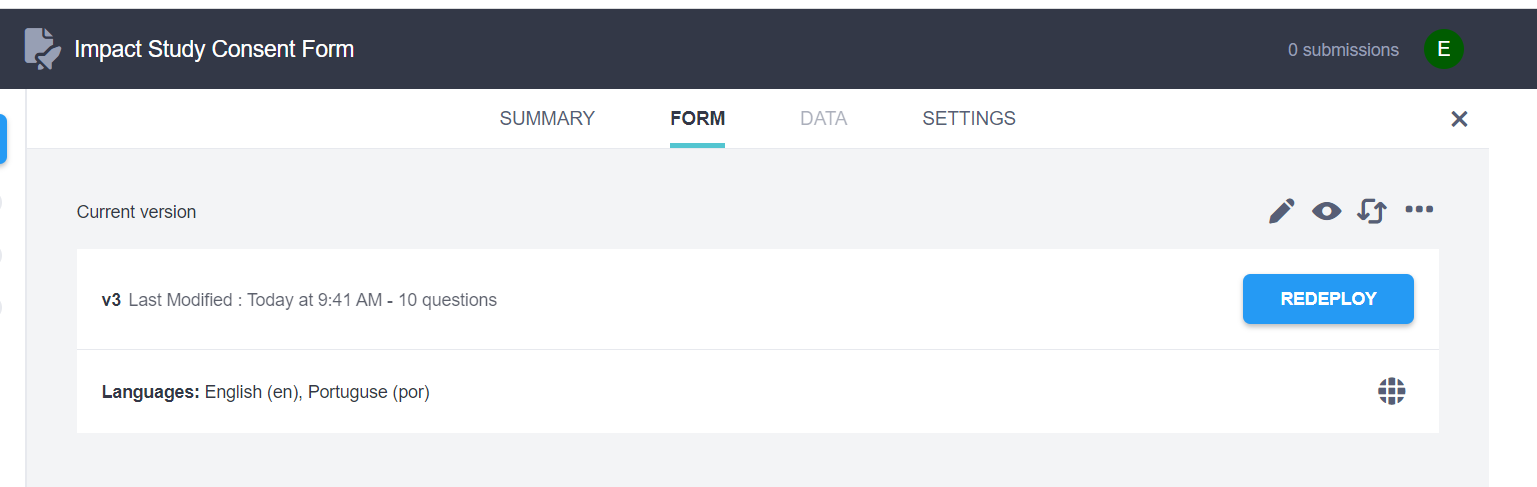The width and height of the screenshot is (1537, 487).
Task: Preview the form with the eye icon
Action: [x=1326, y=211]
